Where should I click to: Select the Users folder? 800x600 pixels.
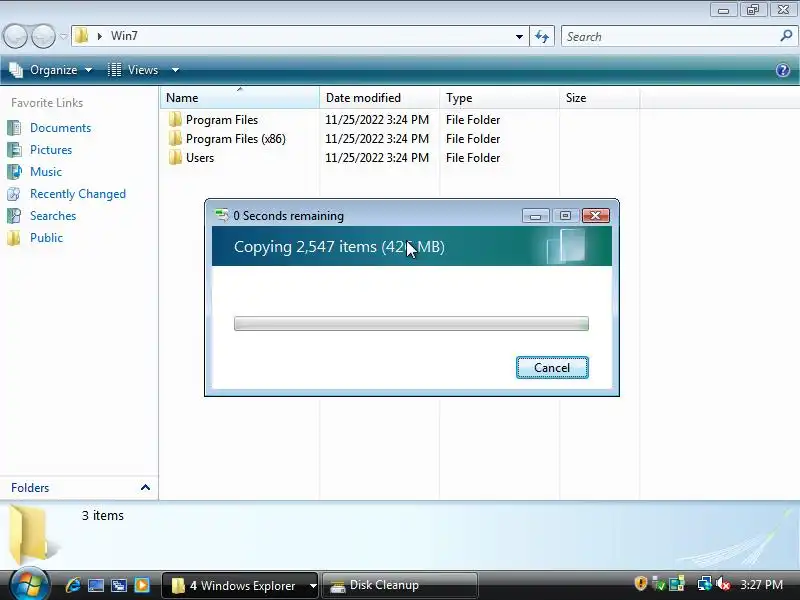pos(200,158)
